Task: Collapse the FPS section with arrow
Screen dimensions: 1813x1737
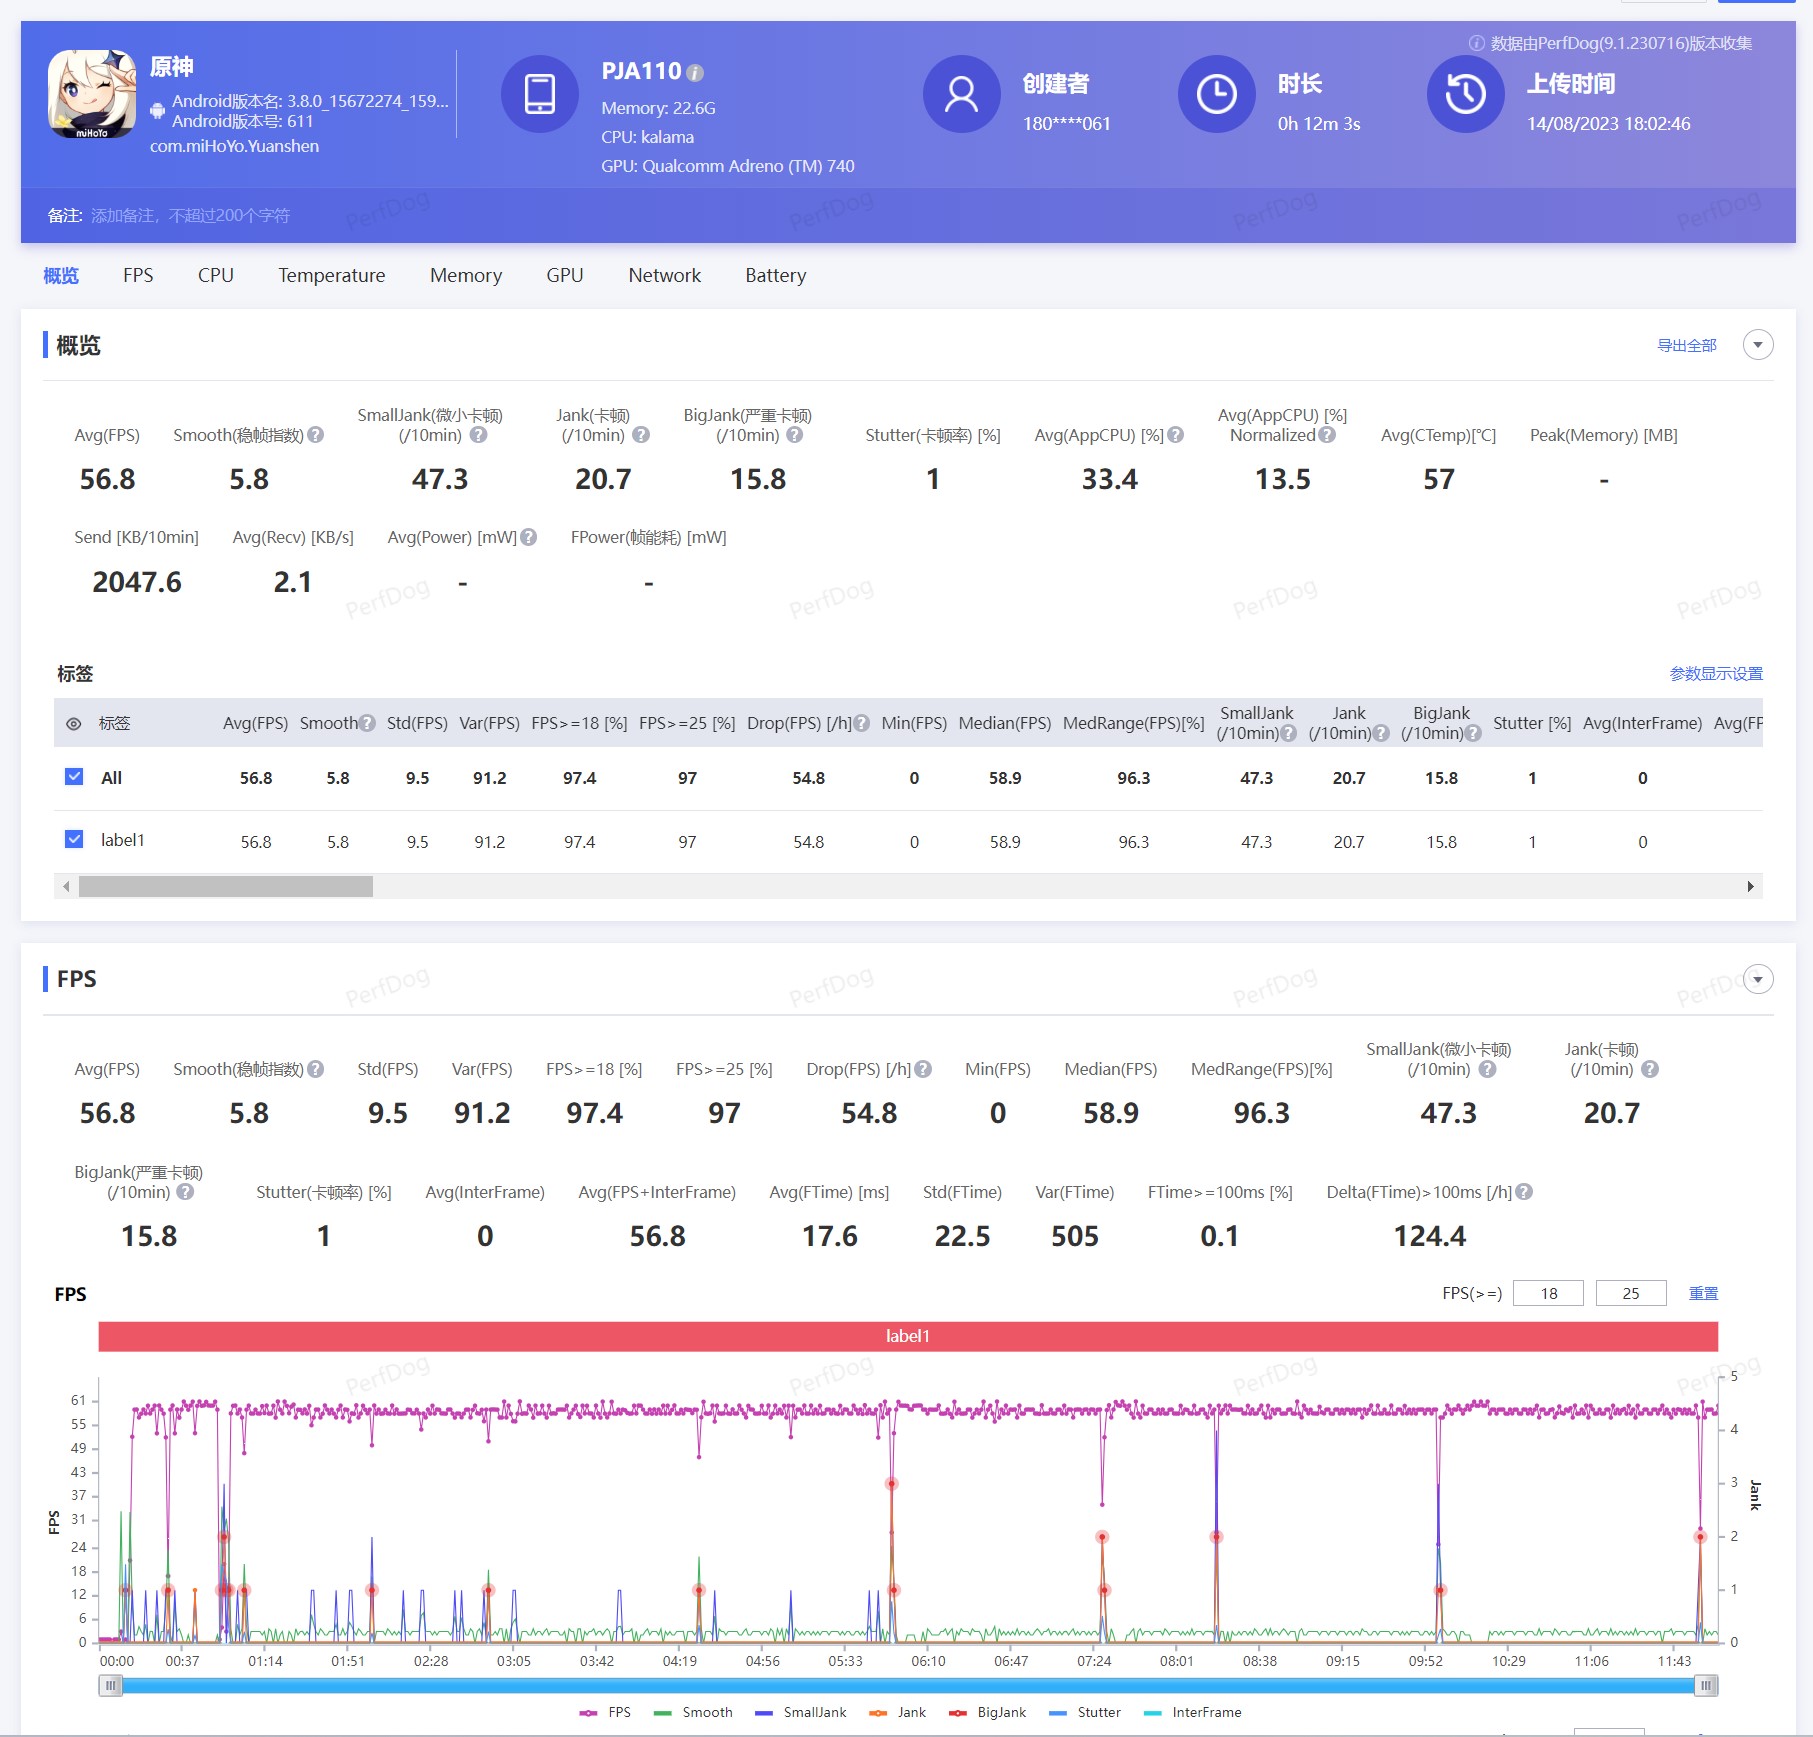Action: pos(1758,979)
